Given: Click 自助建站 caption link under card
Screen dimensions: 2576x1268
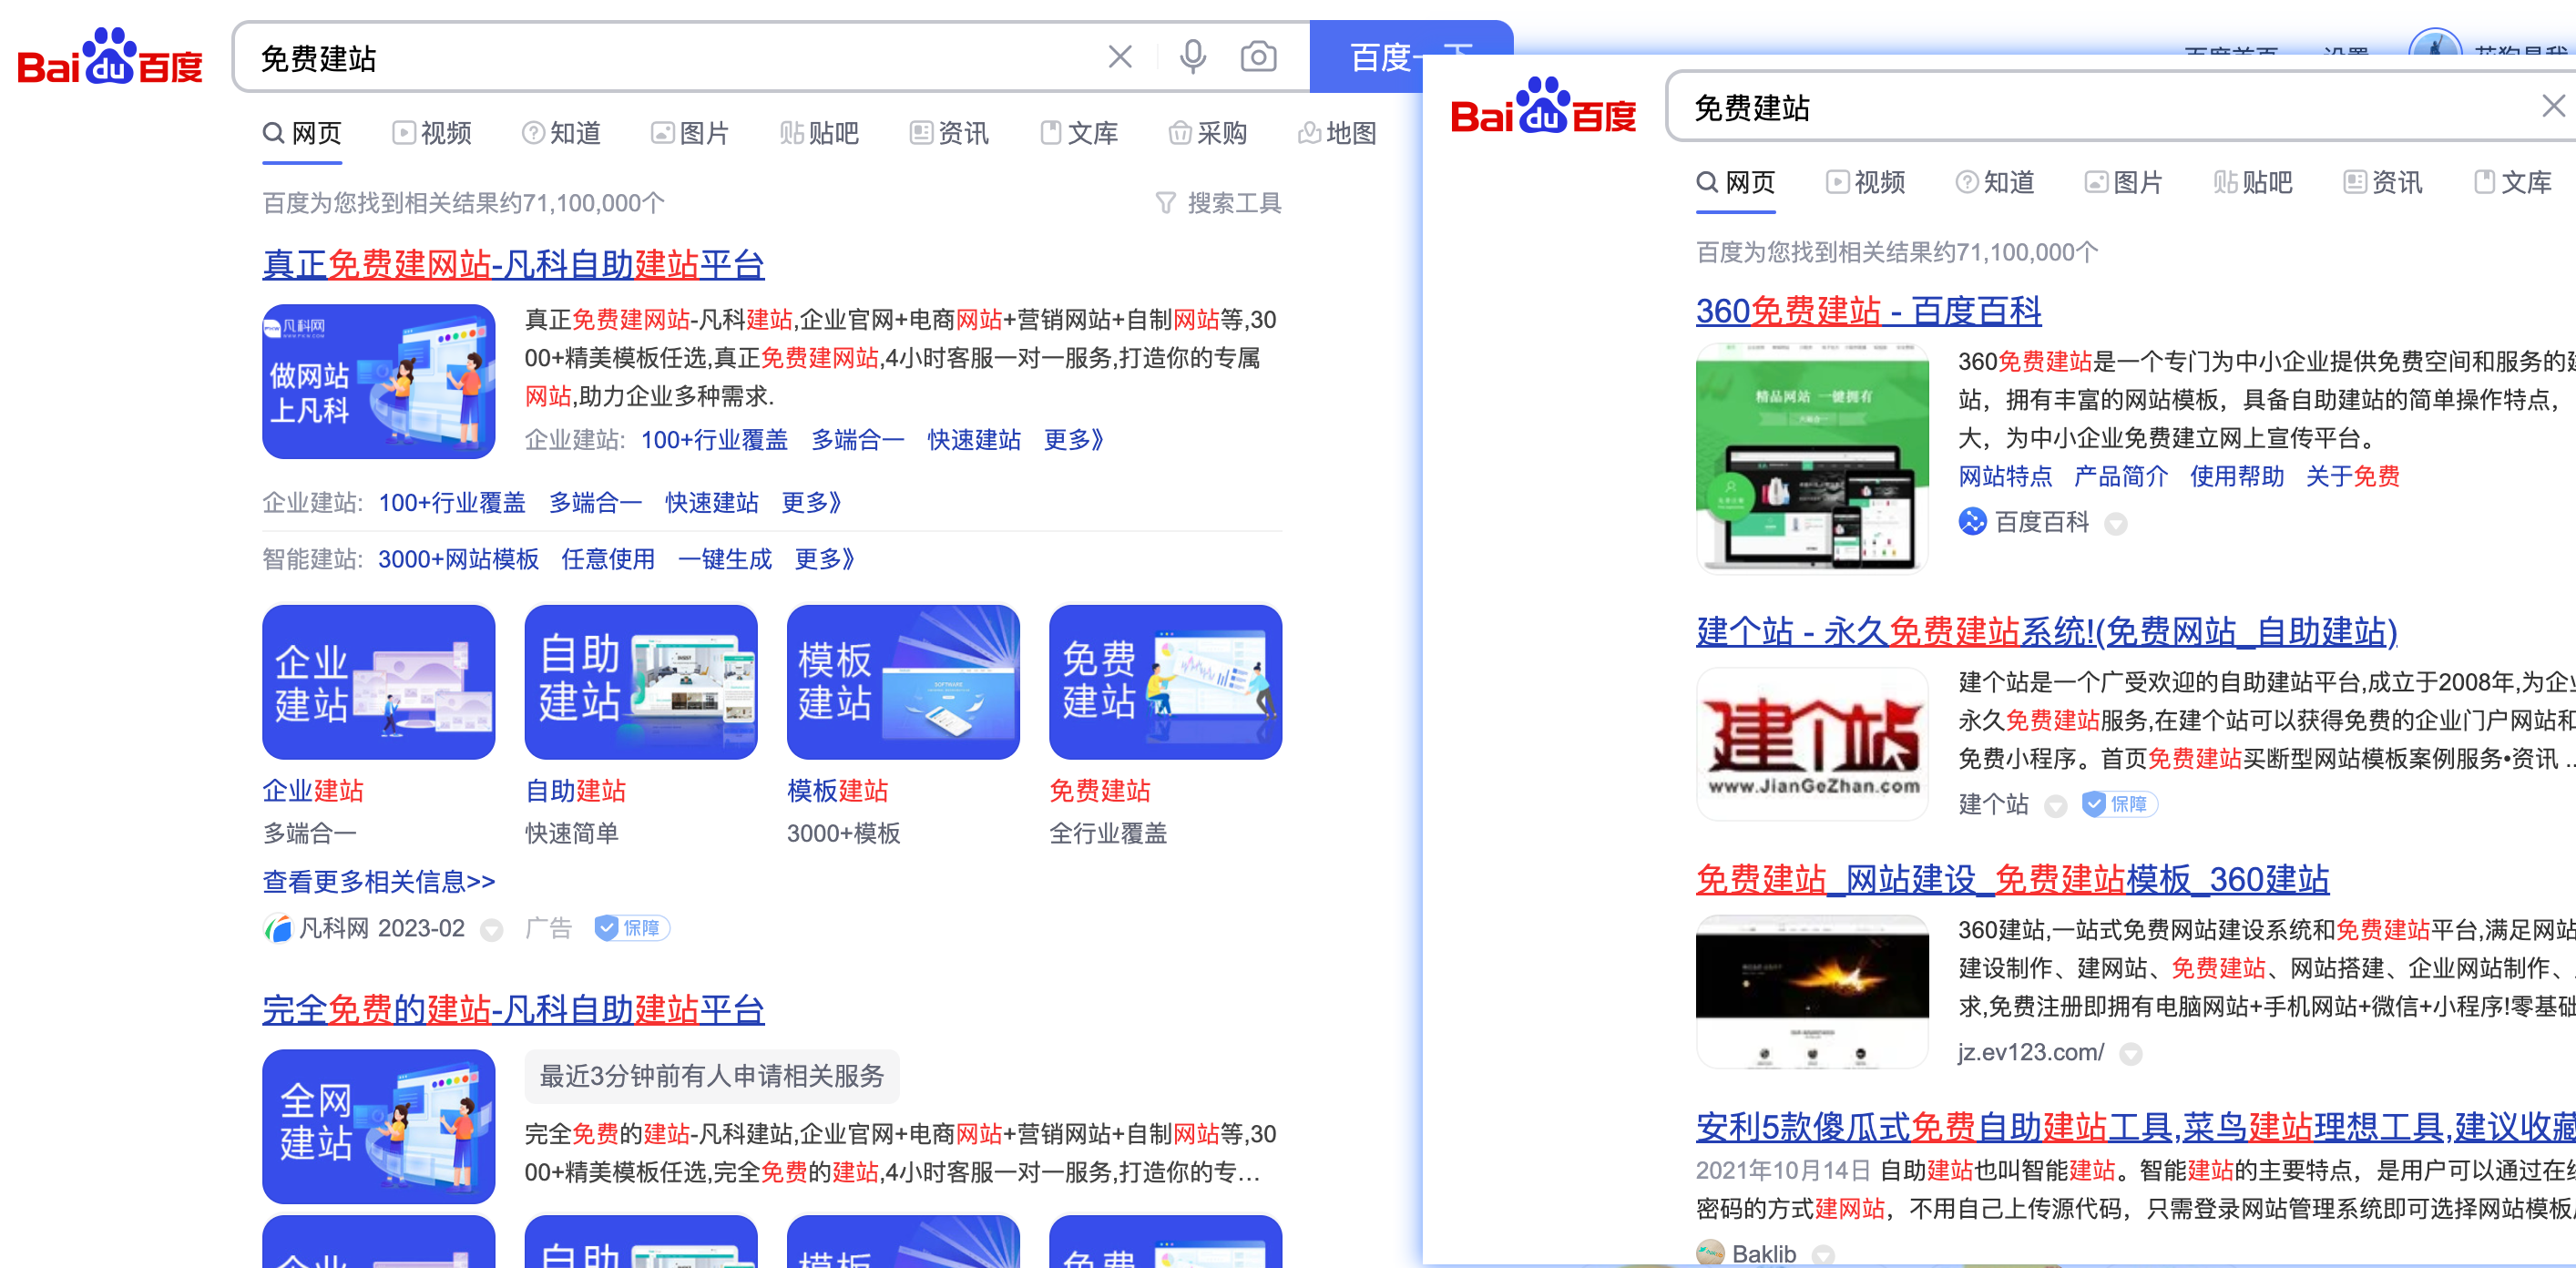Looking at the screenshot, I should (x=575, y=792).
